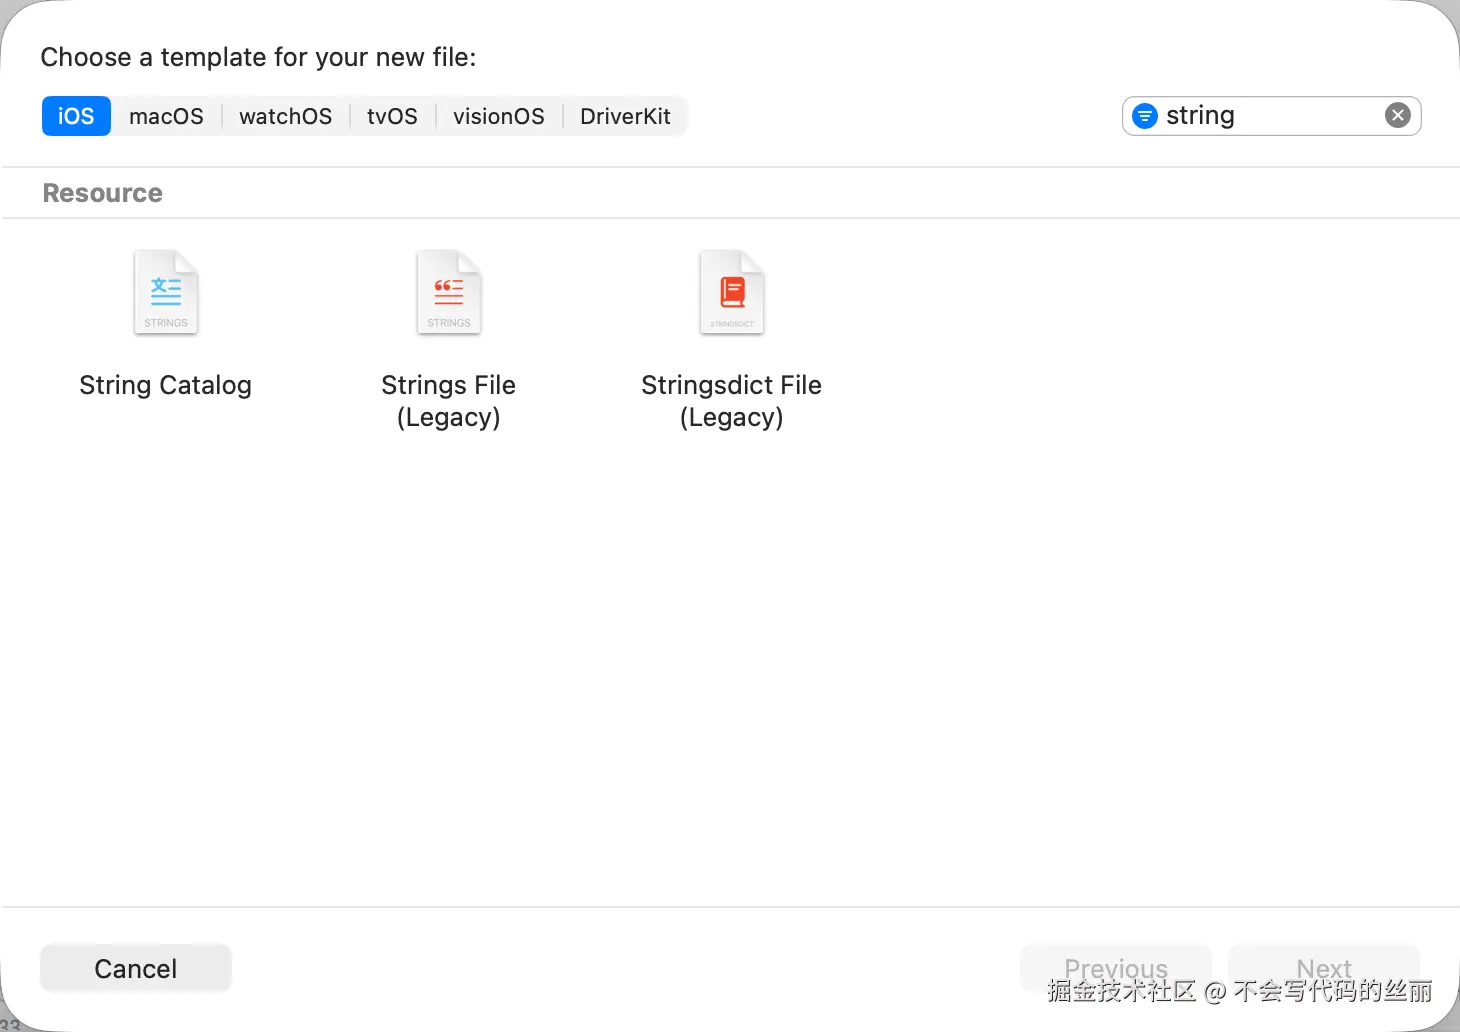Viewport: 1460px width, 1032px height.
Task: Switch to the macOS platform tab
Action: [166, 116]
